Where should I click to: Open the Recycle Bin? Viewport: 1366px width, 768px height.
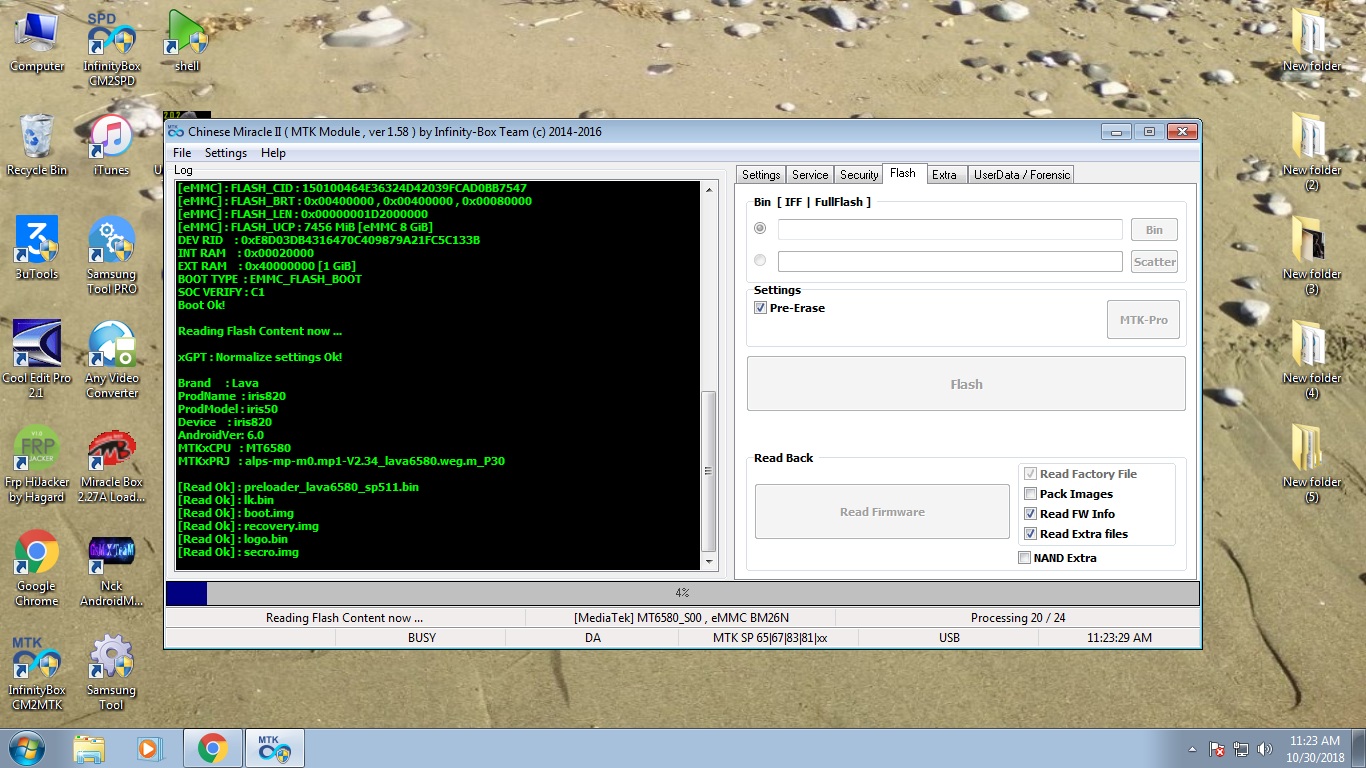37,146
